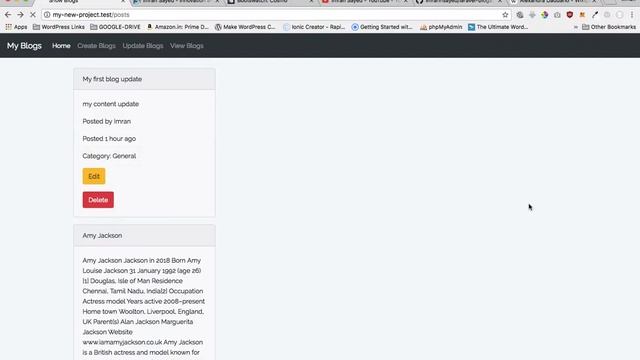The height and width of the screenshot is (360, 640).
Task: Open Make WordPress bookmark
Action: click(x=245, y=27)
